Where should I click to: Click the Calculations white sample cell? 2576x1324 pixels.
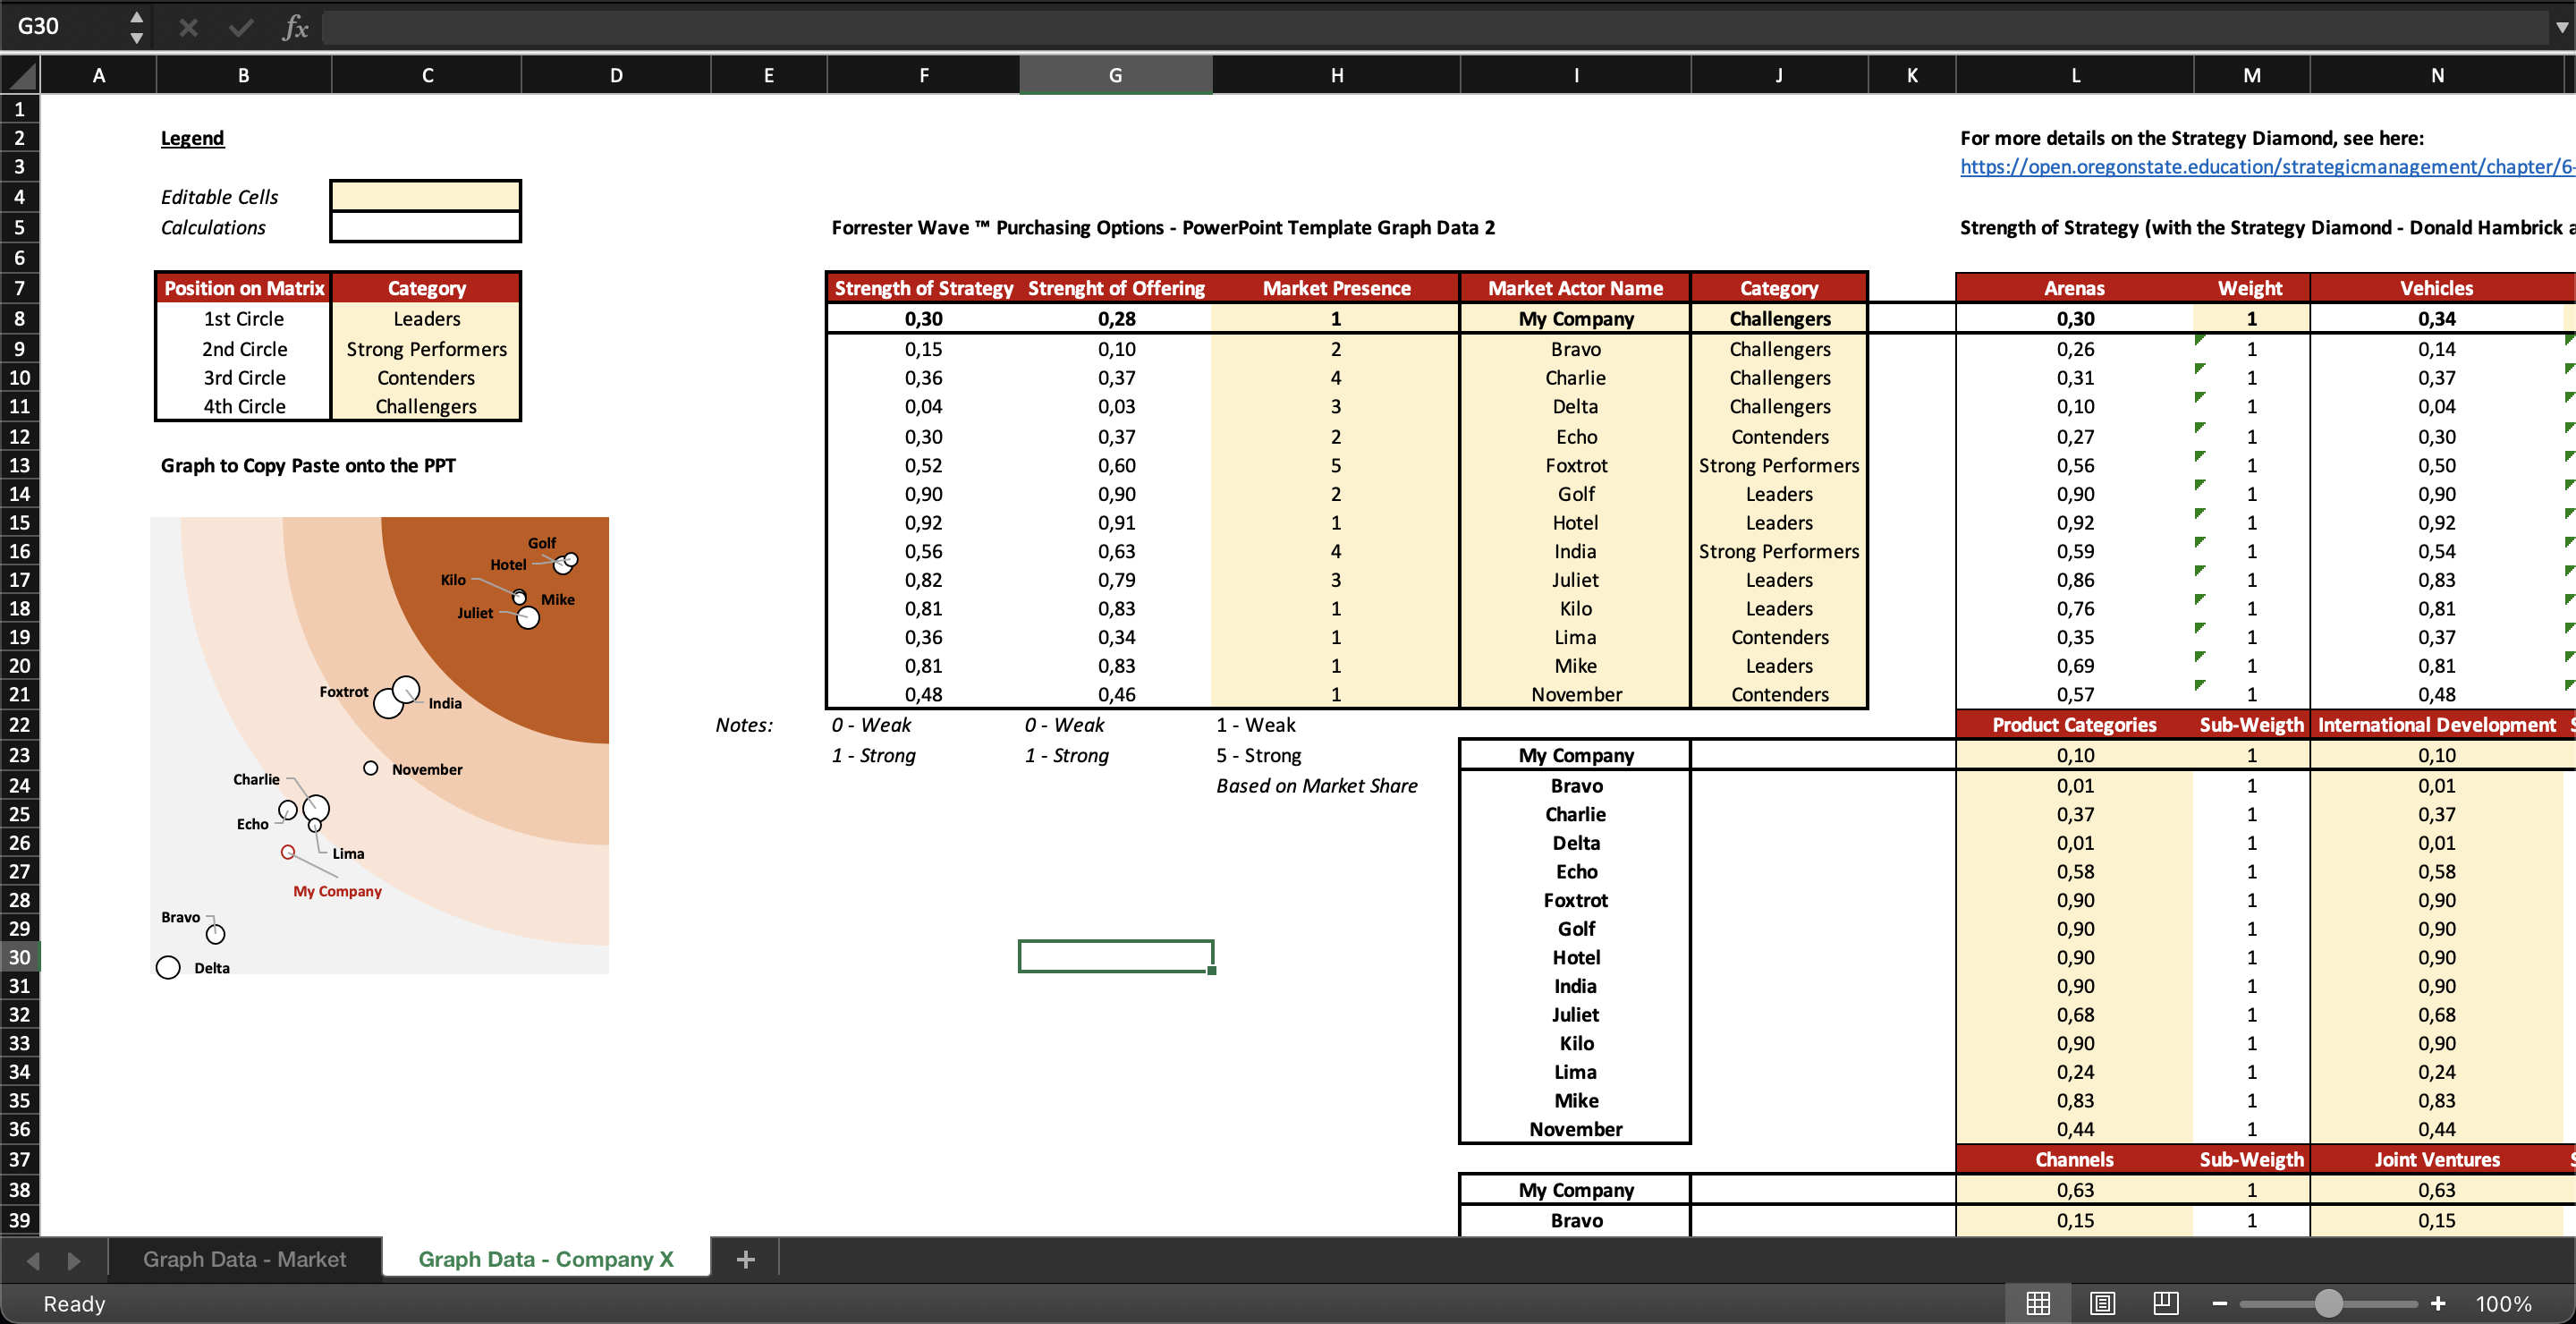coord(426,227)
